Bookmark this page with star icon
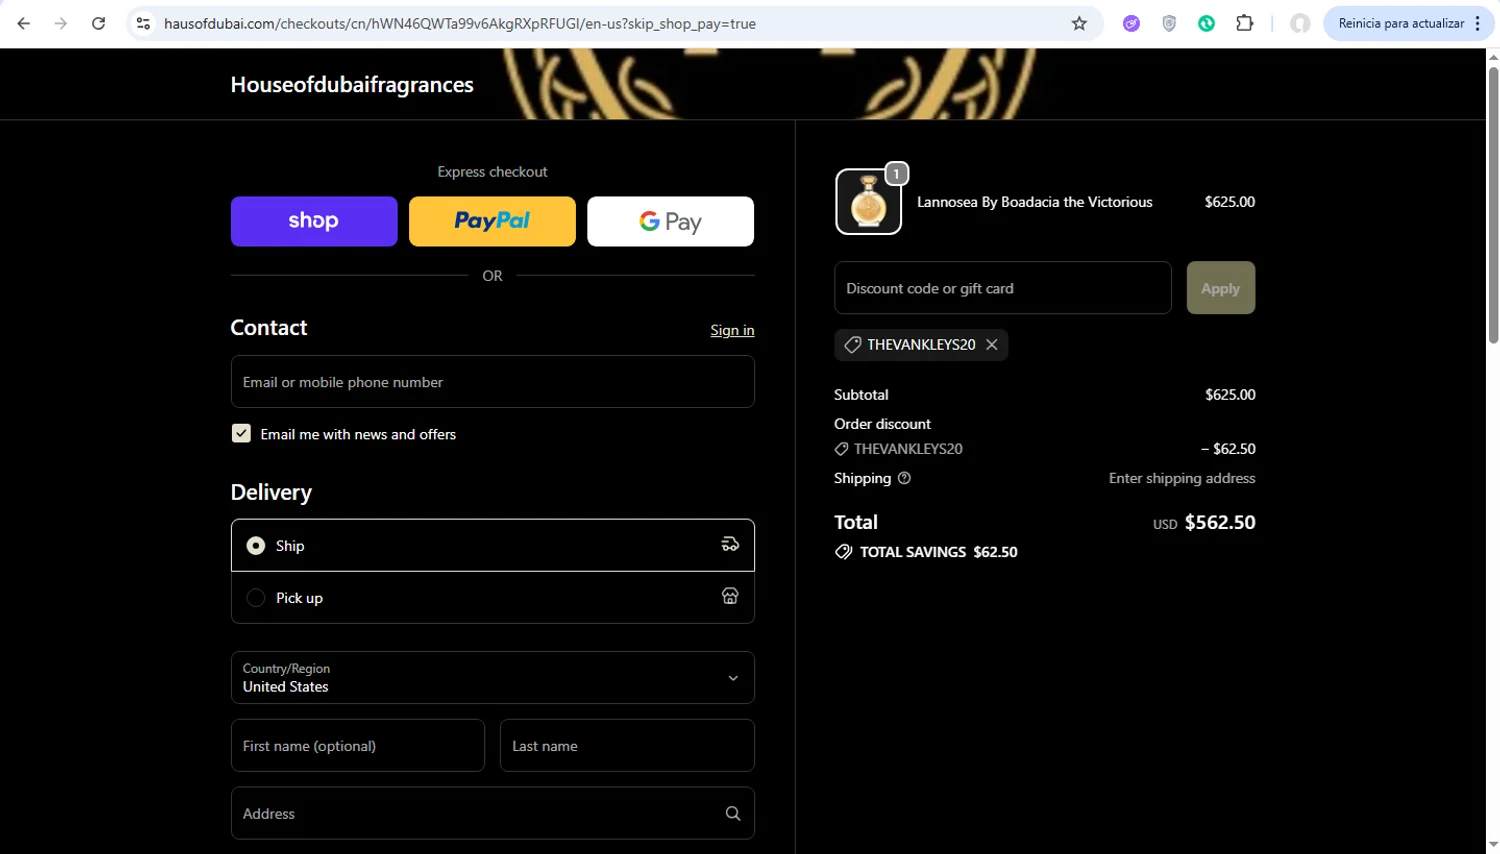The height and width of the screenshot is (854, 1500). pos(1079,23)
